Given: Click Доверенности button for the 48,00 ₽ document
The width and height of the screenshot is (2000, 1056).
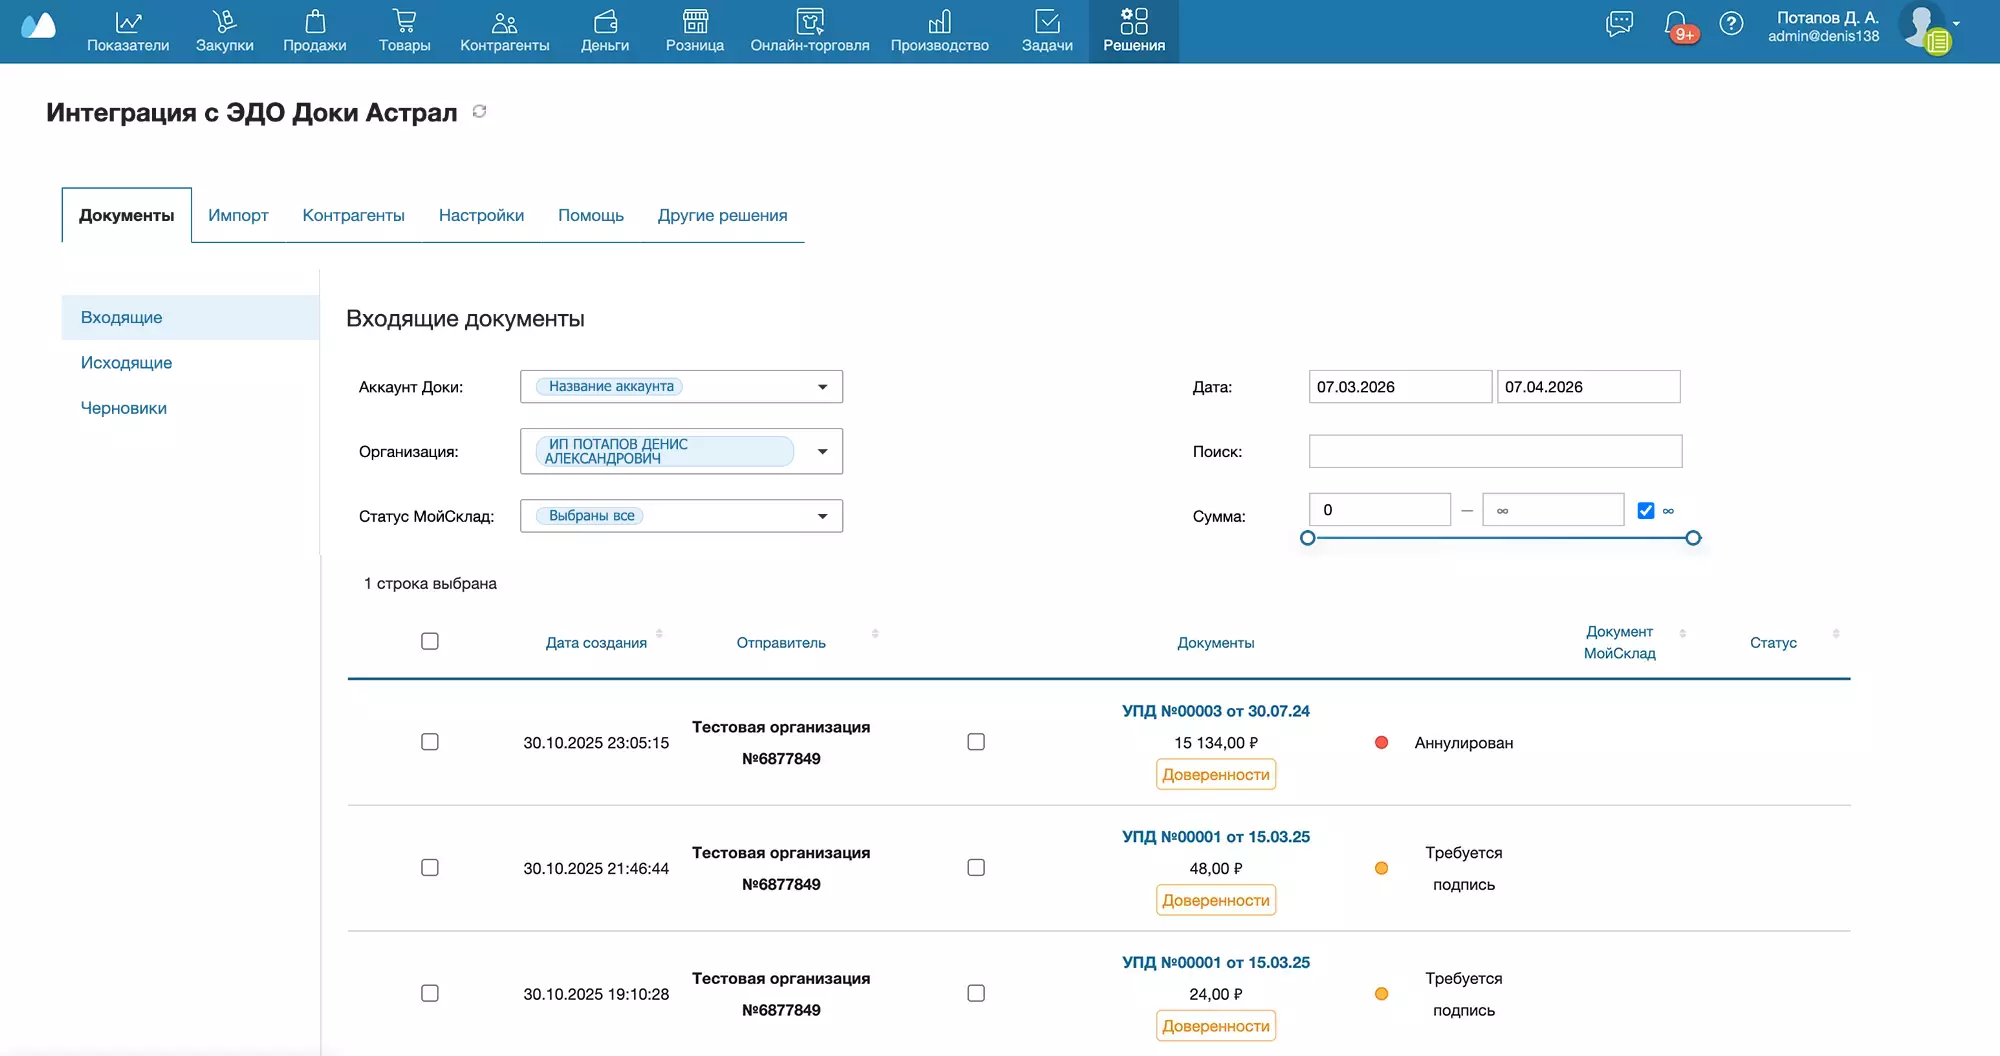Looking at the screenshot, I should [1215, 900].
